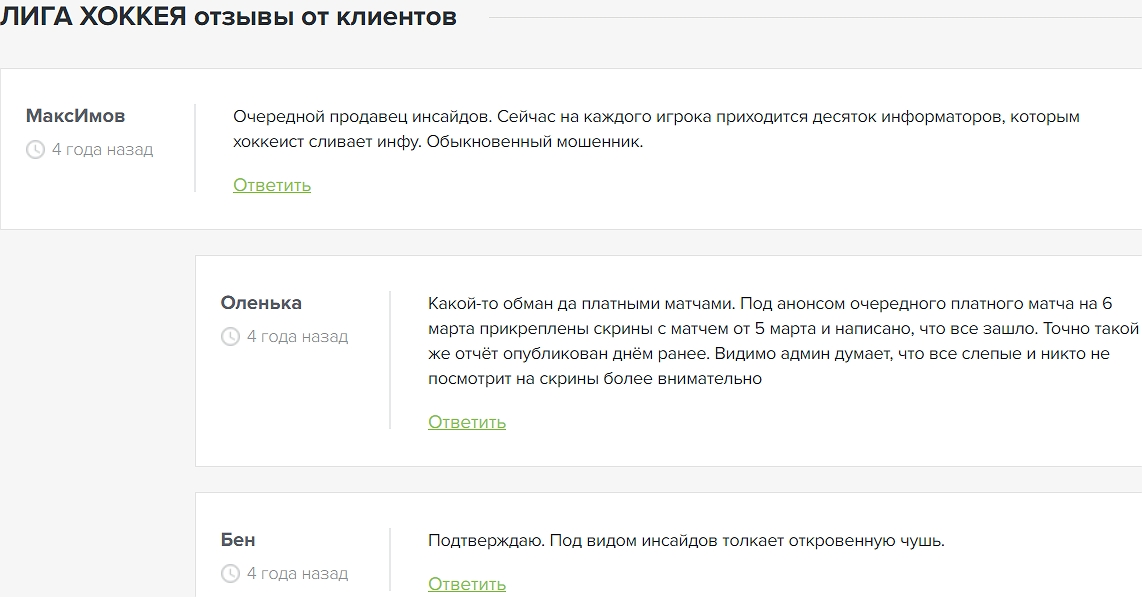The image size is (1142, 597).
Task: Click the clock icon under МаксИмов
Action: [35, 150]
